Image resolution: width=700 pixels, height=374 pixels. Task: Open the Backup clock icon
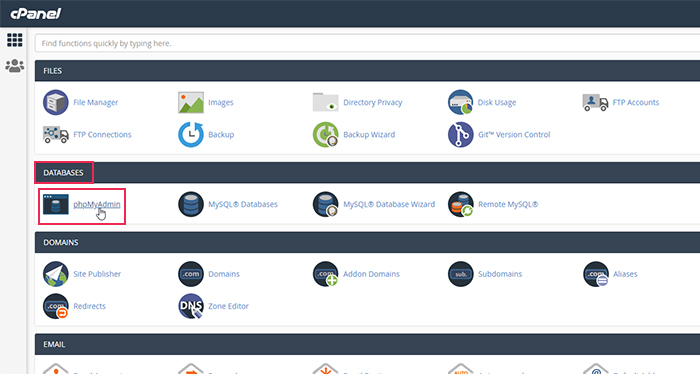coord(191,134)
